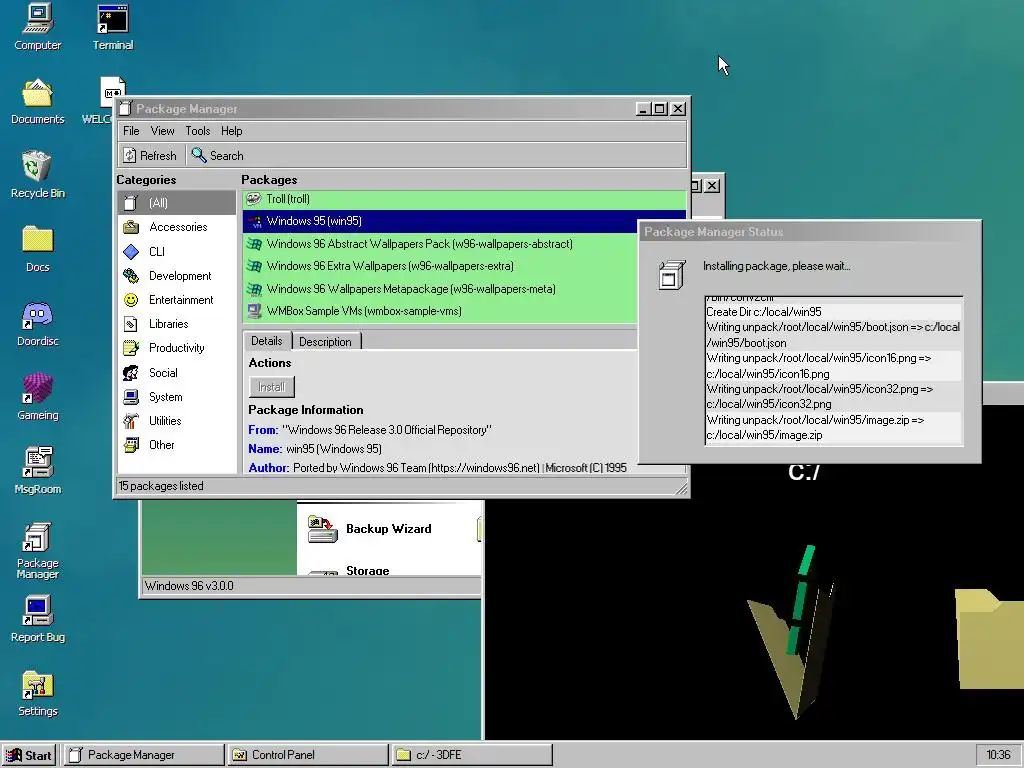The height and width of the screenshot is (768, 1024).
Task: Open the Computer desktop icon
Action: (x=37, y=27)
